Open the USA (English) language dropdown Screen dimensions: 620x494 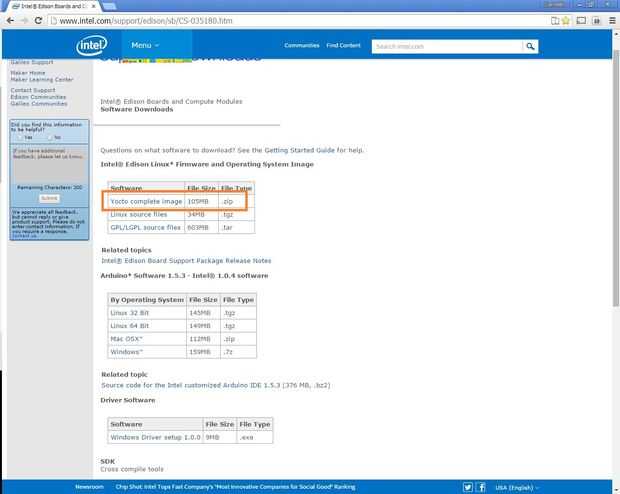(x=517, y=487)
